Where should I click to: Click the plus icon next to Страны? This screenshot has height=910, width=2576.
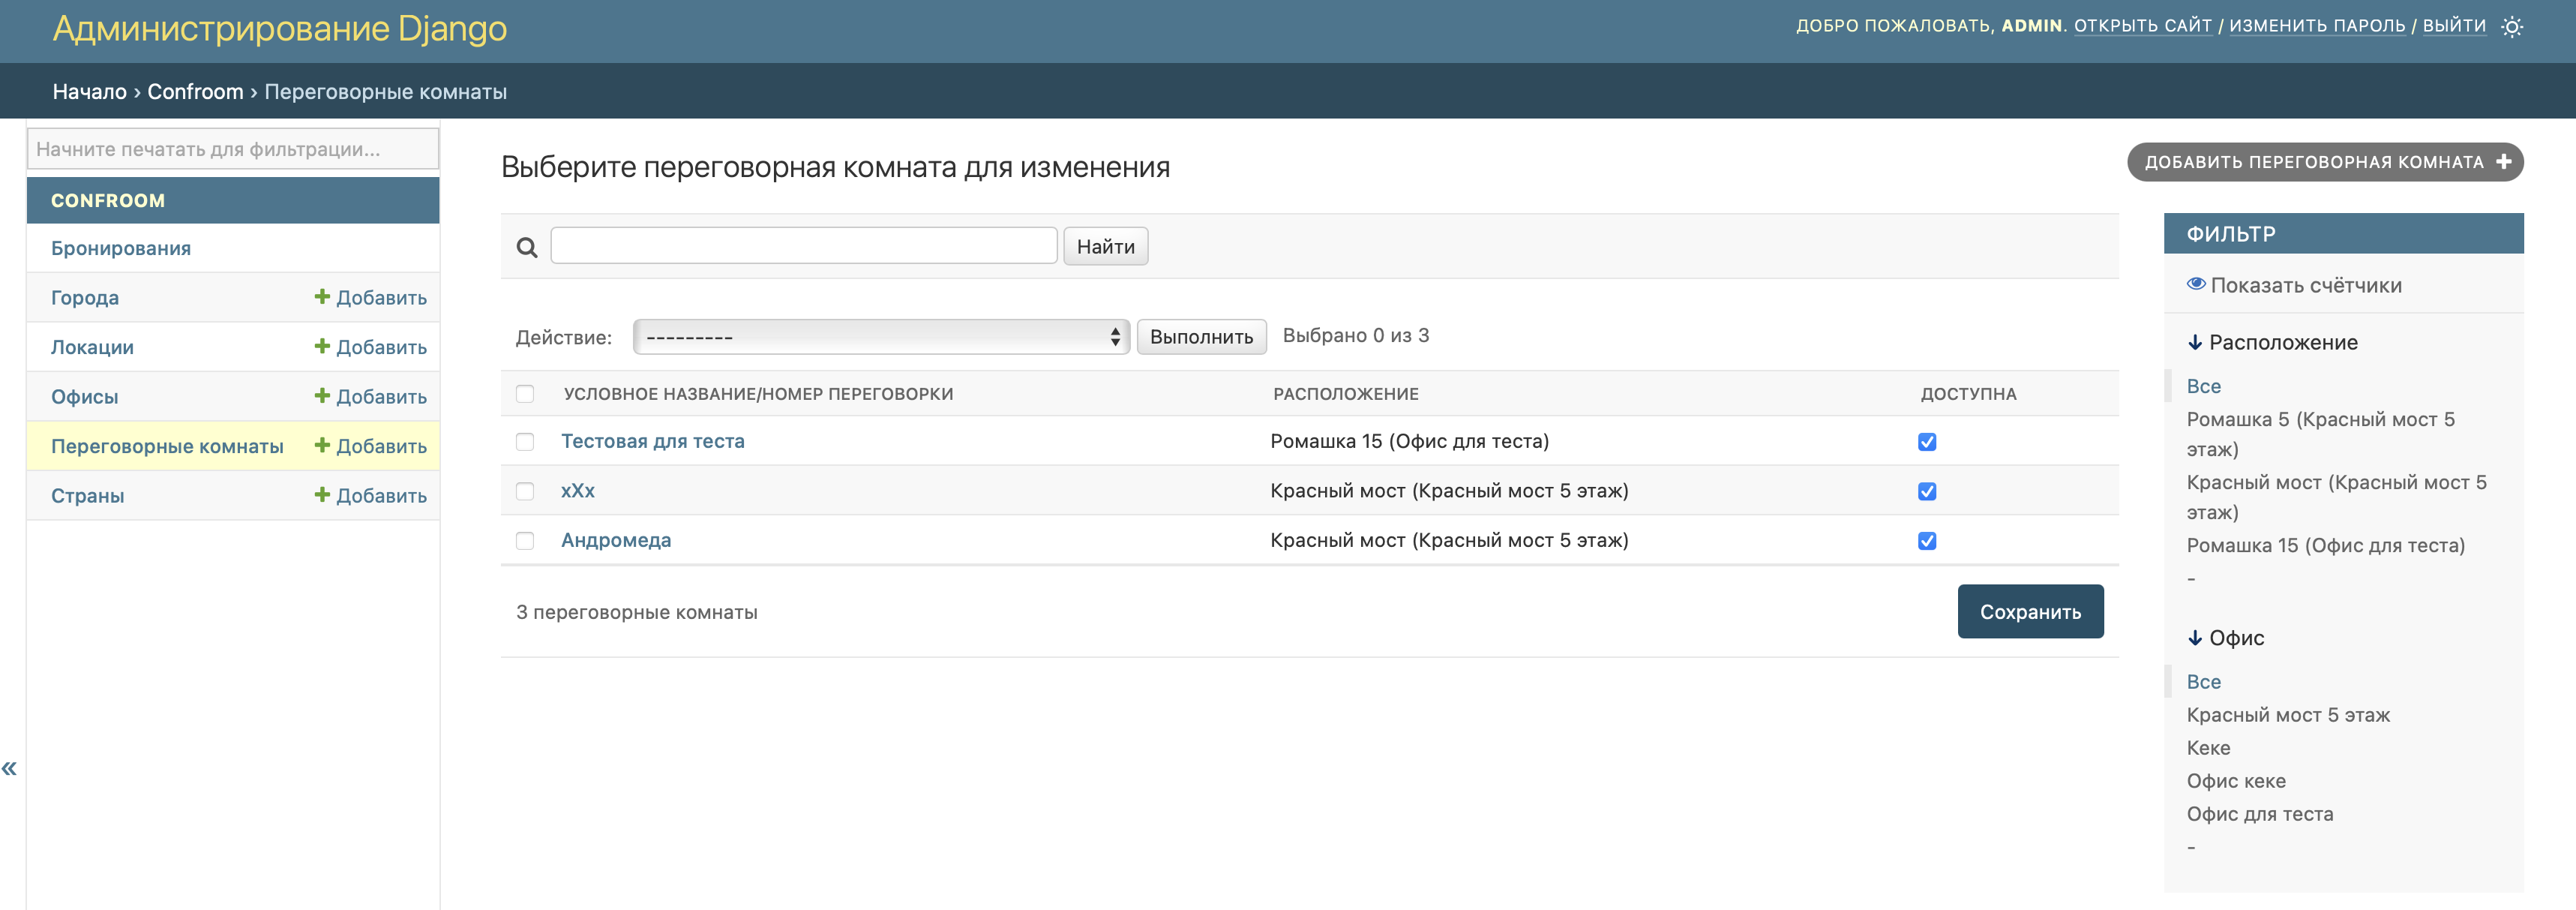(322, 495)
